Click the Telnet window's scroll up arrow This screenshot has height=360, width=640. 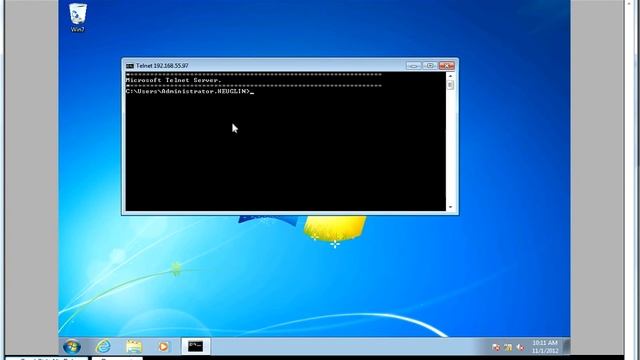(450, 76)
